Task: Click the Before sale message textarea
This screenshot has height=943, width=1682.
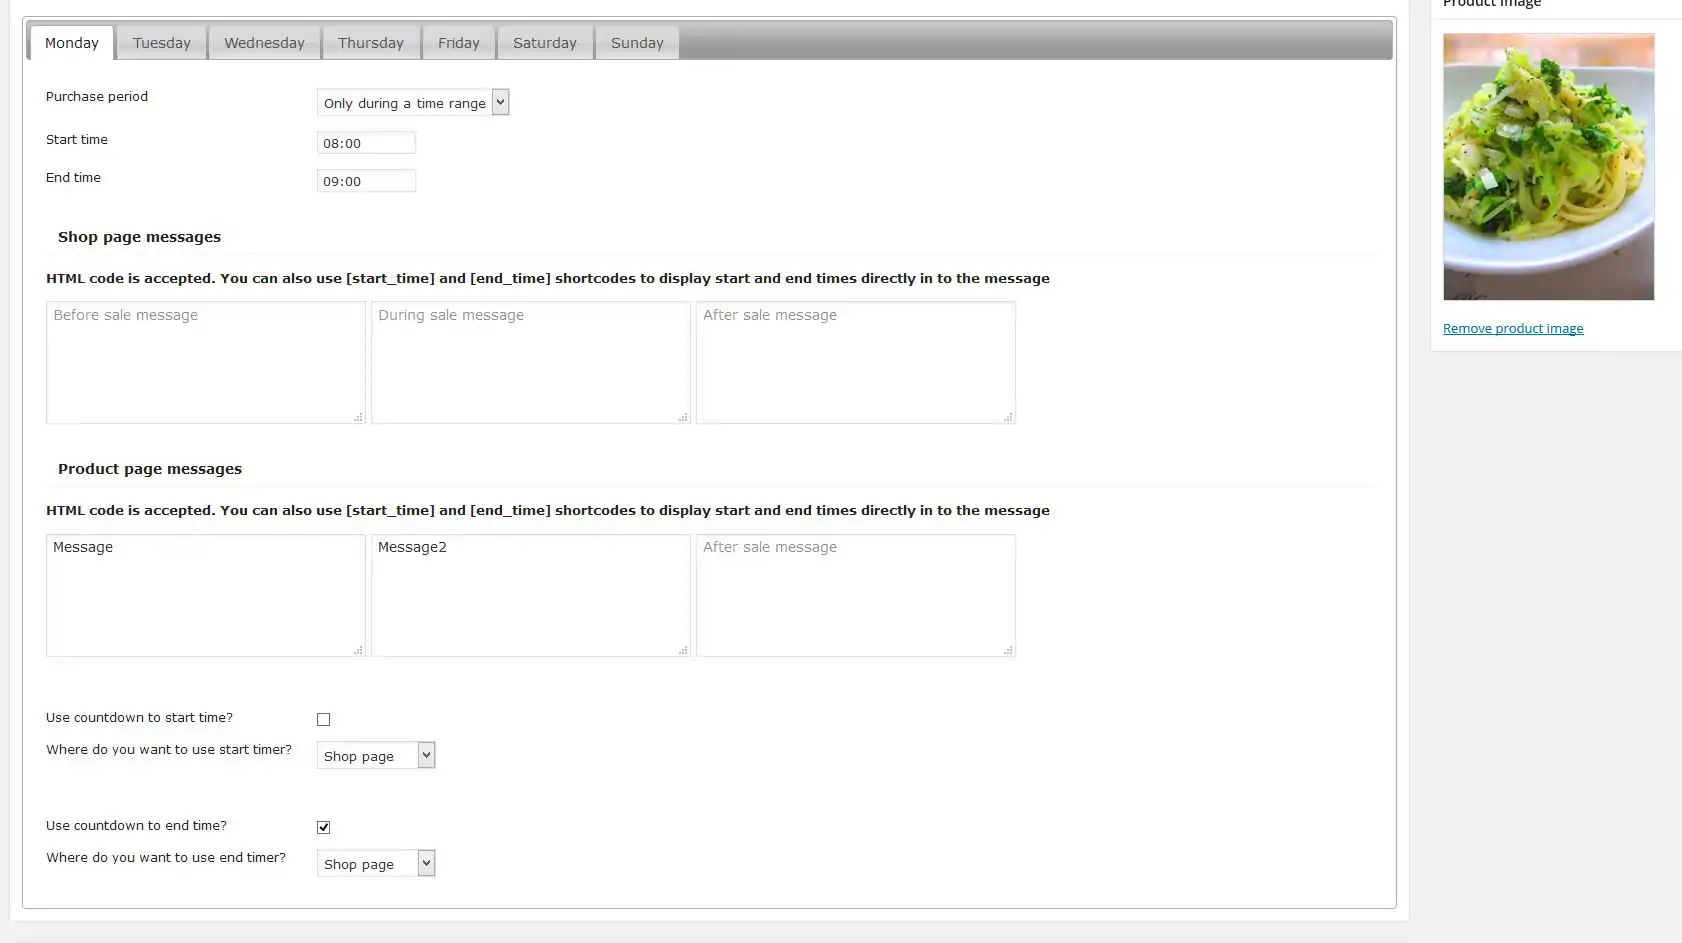Action: (205, 362)
